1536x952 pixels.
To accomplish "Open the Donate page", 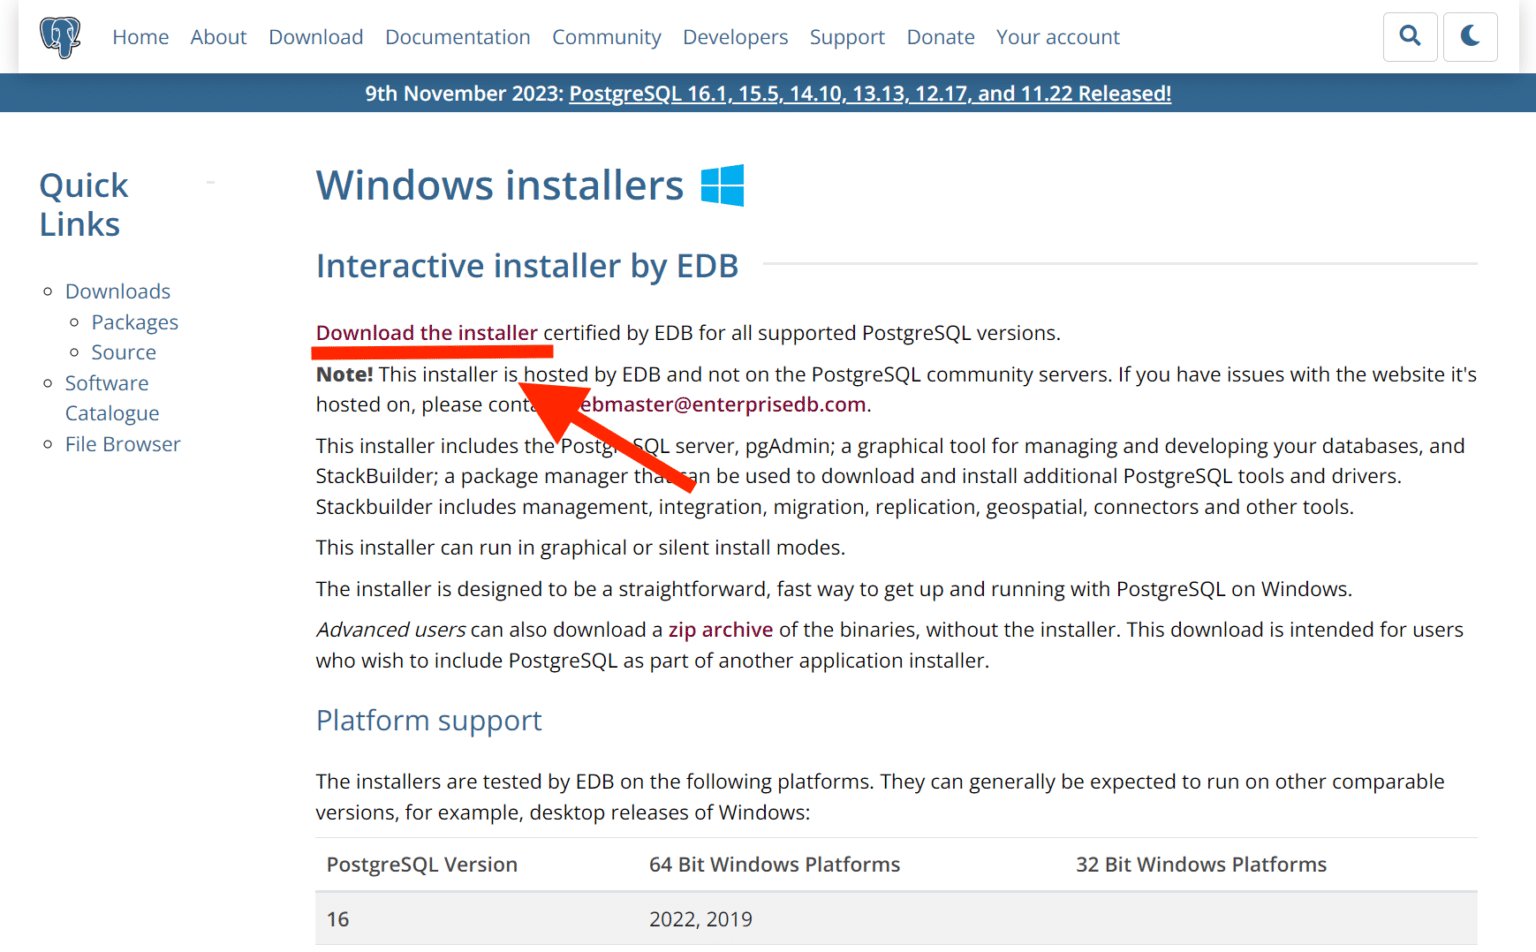I will pyautogui.click(x=940, y=37).
